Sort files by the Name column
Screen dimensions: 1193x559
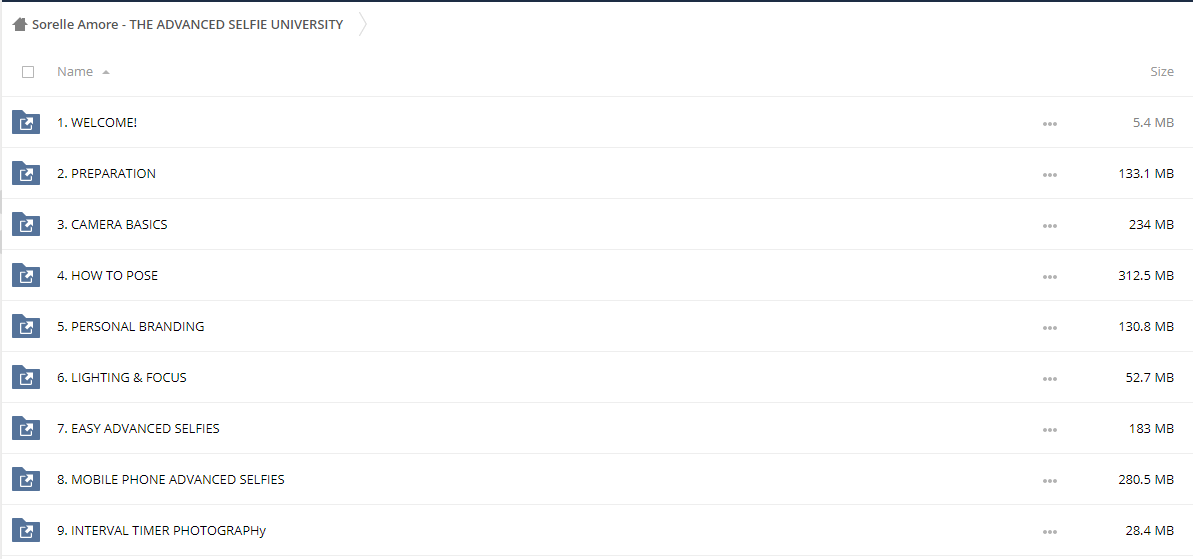(75, 71)
